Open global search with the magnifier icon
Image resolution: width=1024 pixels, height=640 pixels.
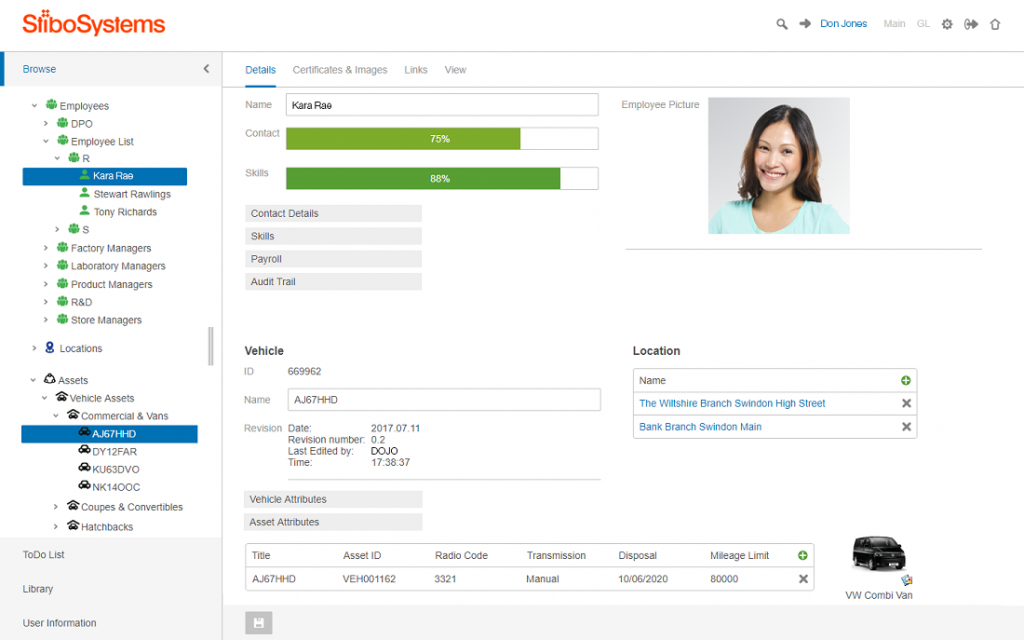(782, 24)
